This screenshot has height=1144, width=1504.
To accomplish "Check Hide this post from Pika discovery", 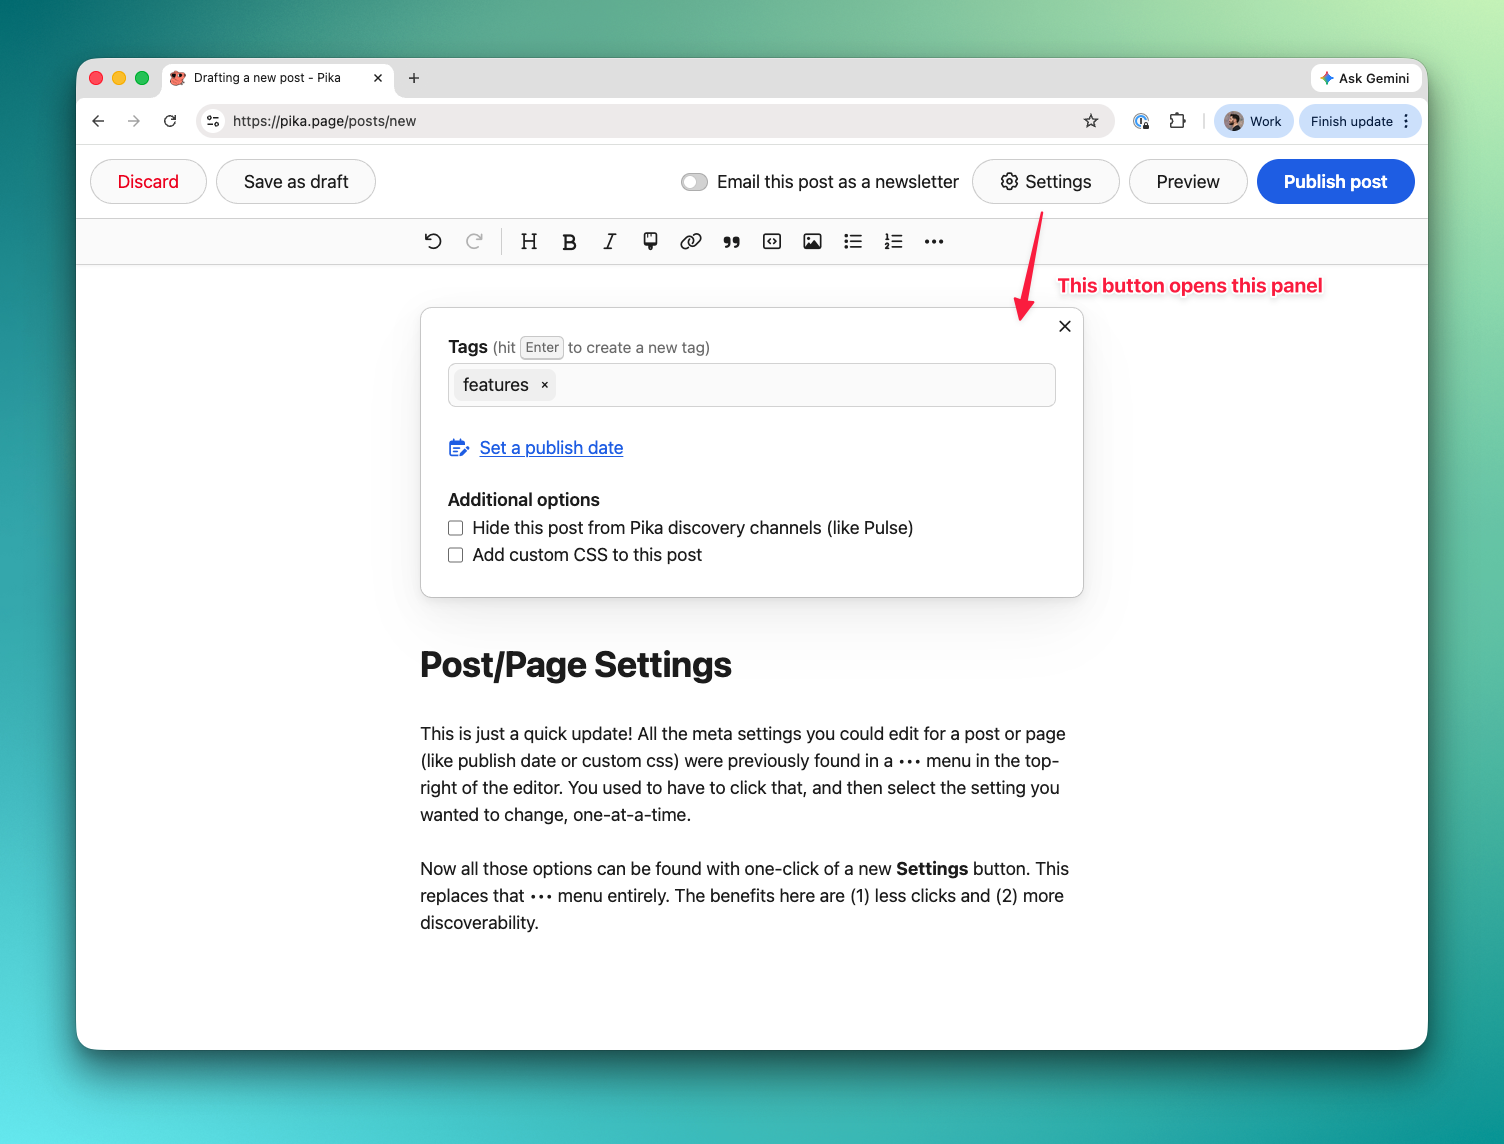I will [456, 528].
